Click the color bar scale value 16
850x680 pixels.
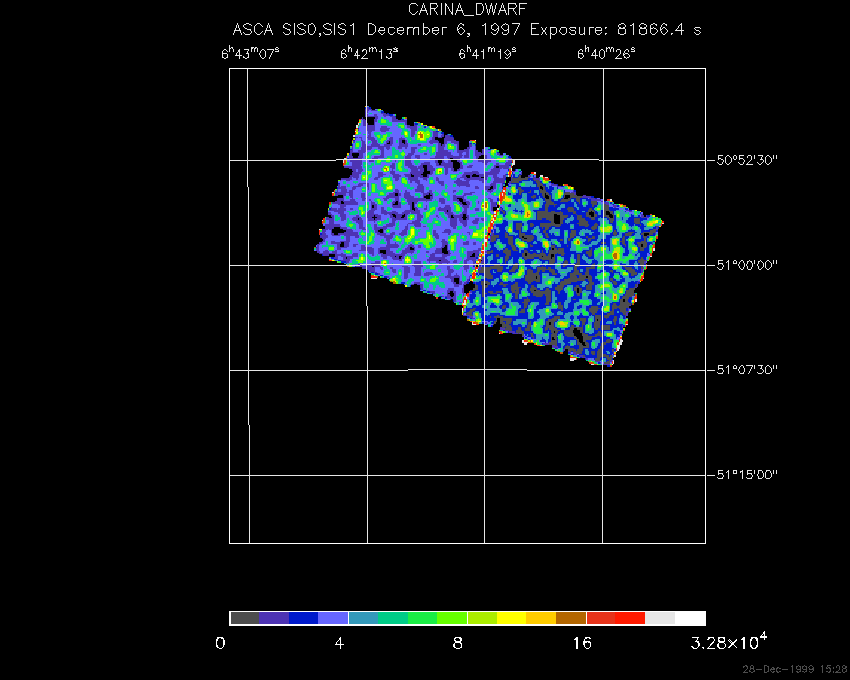pos(582,644)
